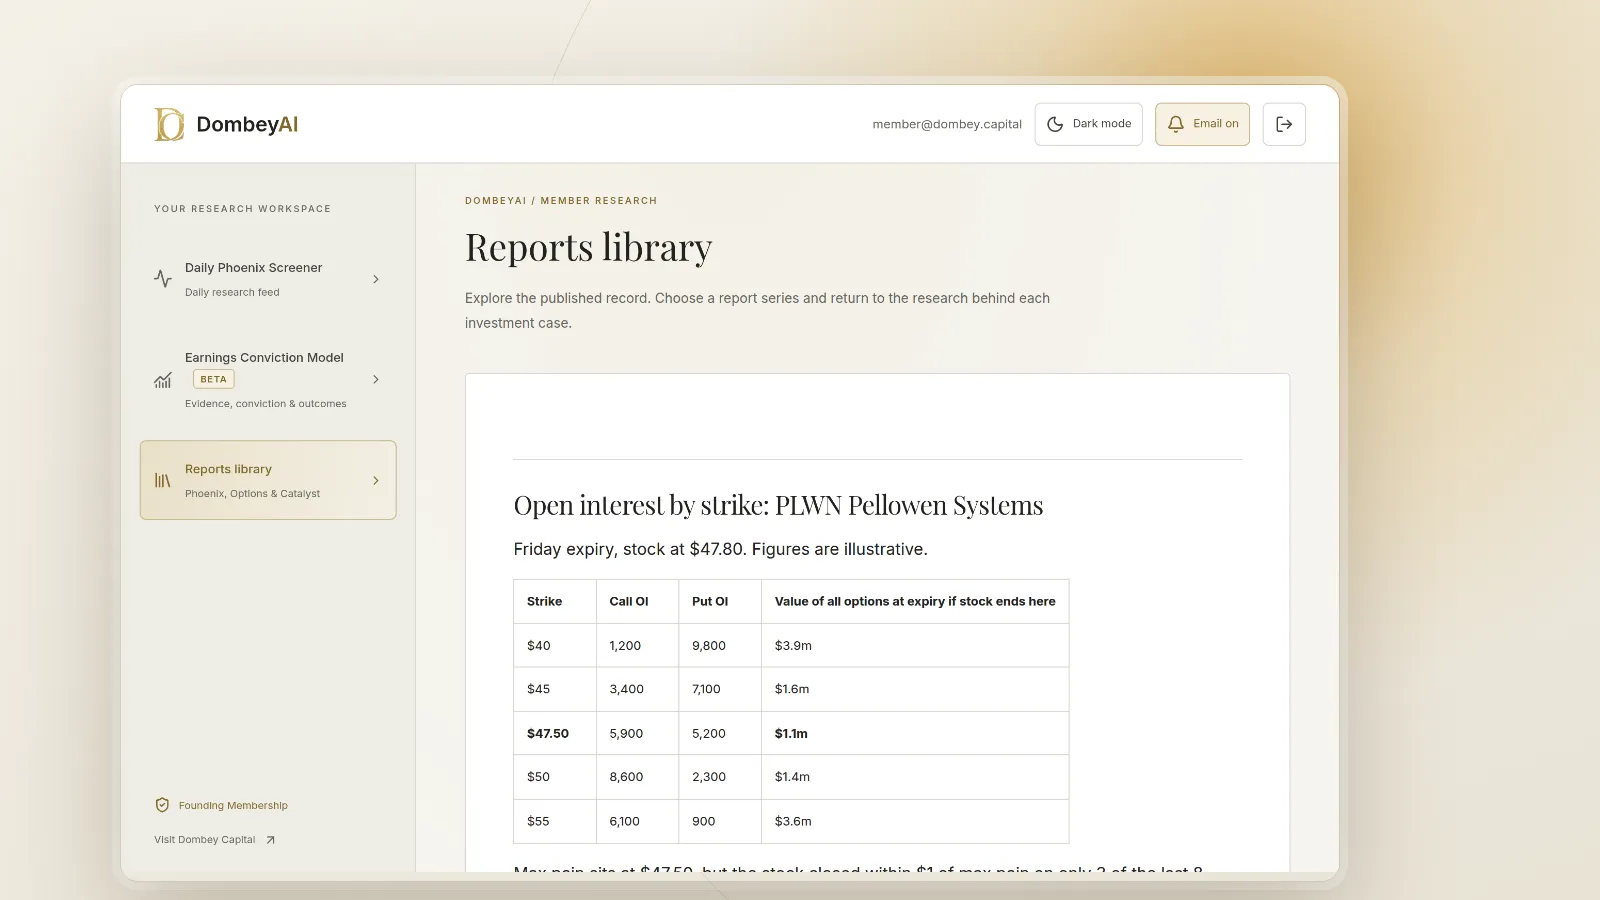Select the $40 strike cell
1600x900 pixels.
coord(555,646)
